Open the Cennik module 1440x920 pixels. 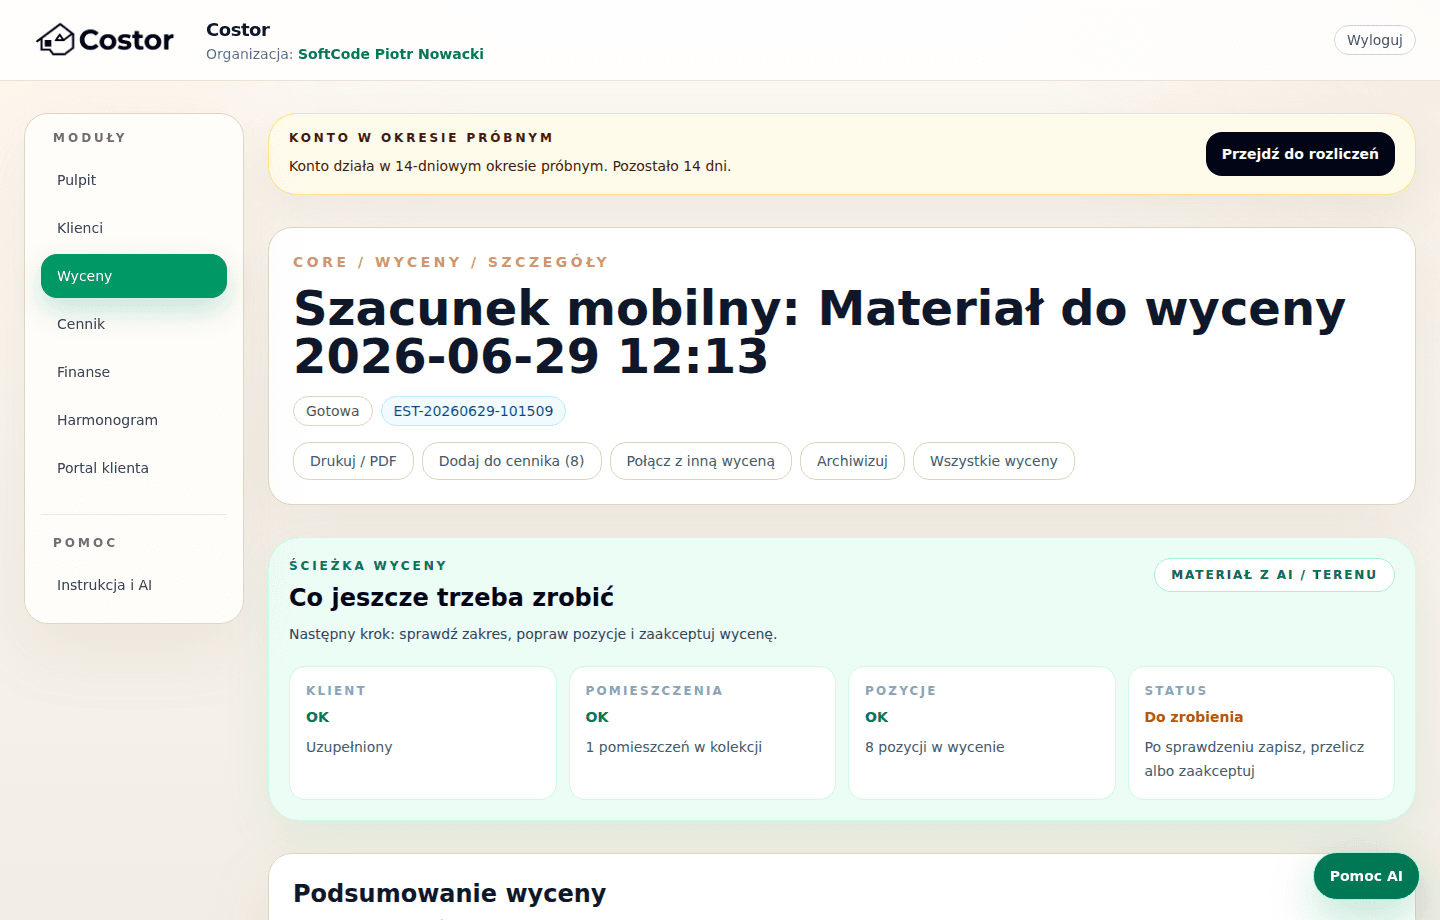click(x=134, y=324)
